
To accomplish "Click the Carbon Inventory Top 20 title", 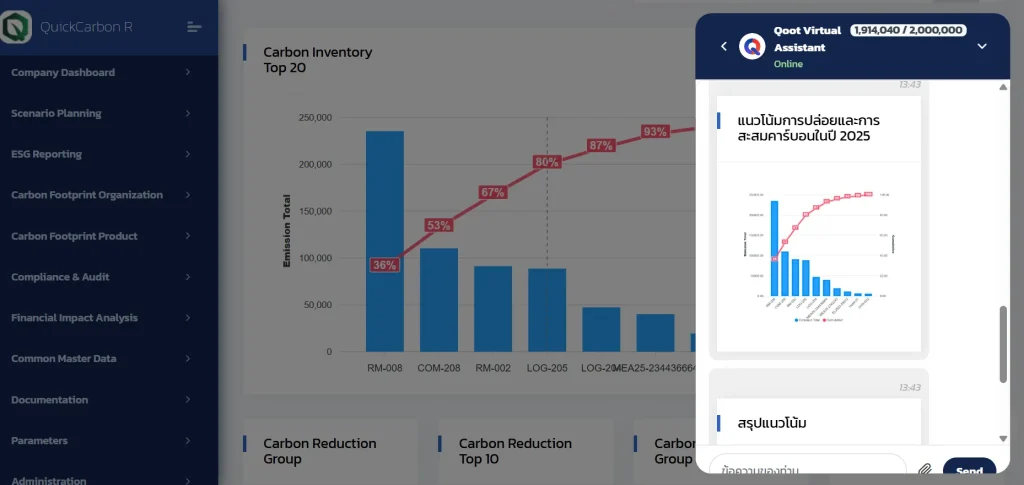I will [x=318, y=60].
